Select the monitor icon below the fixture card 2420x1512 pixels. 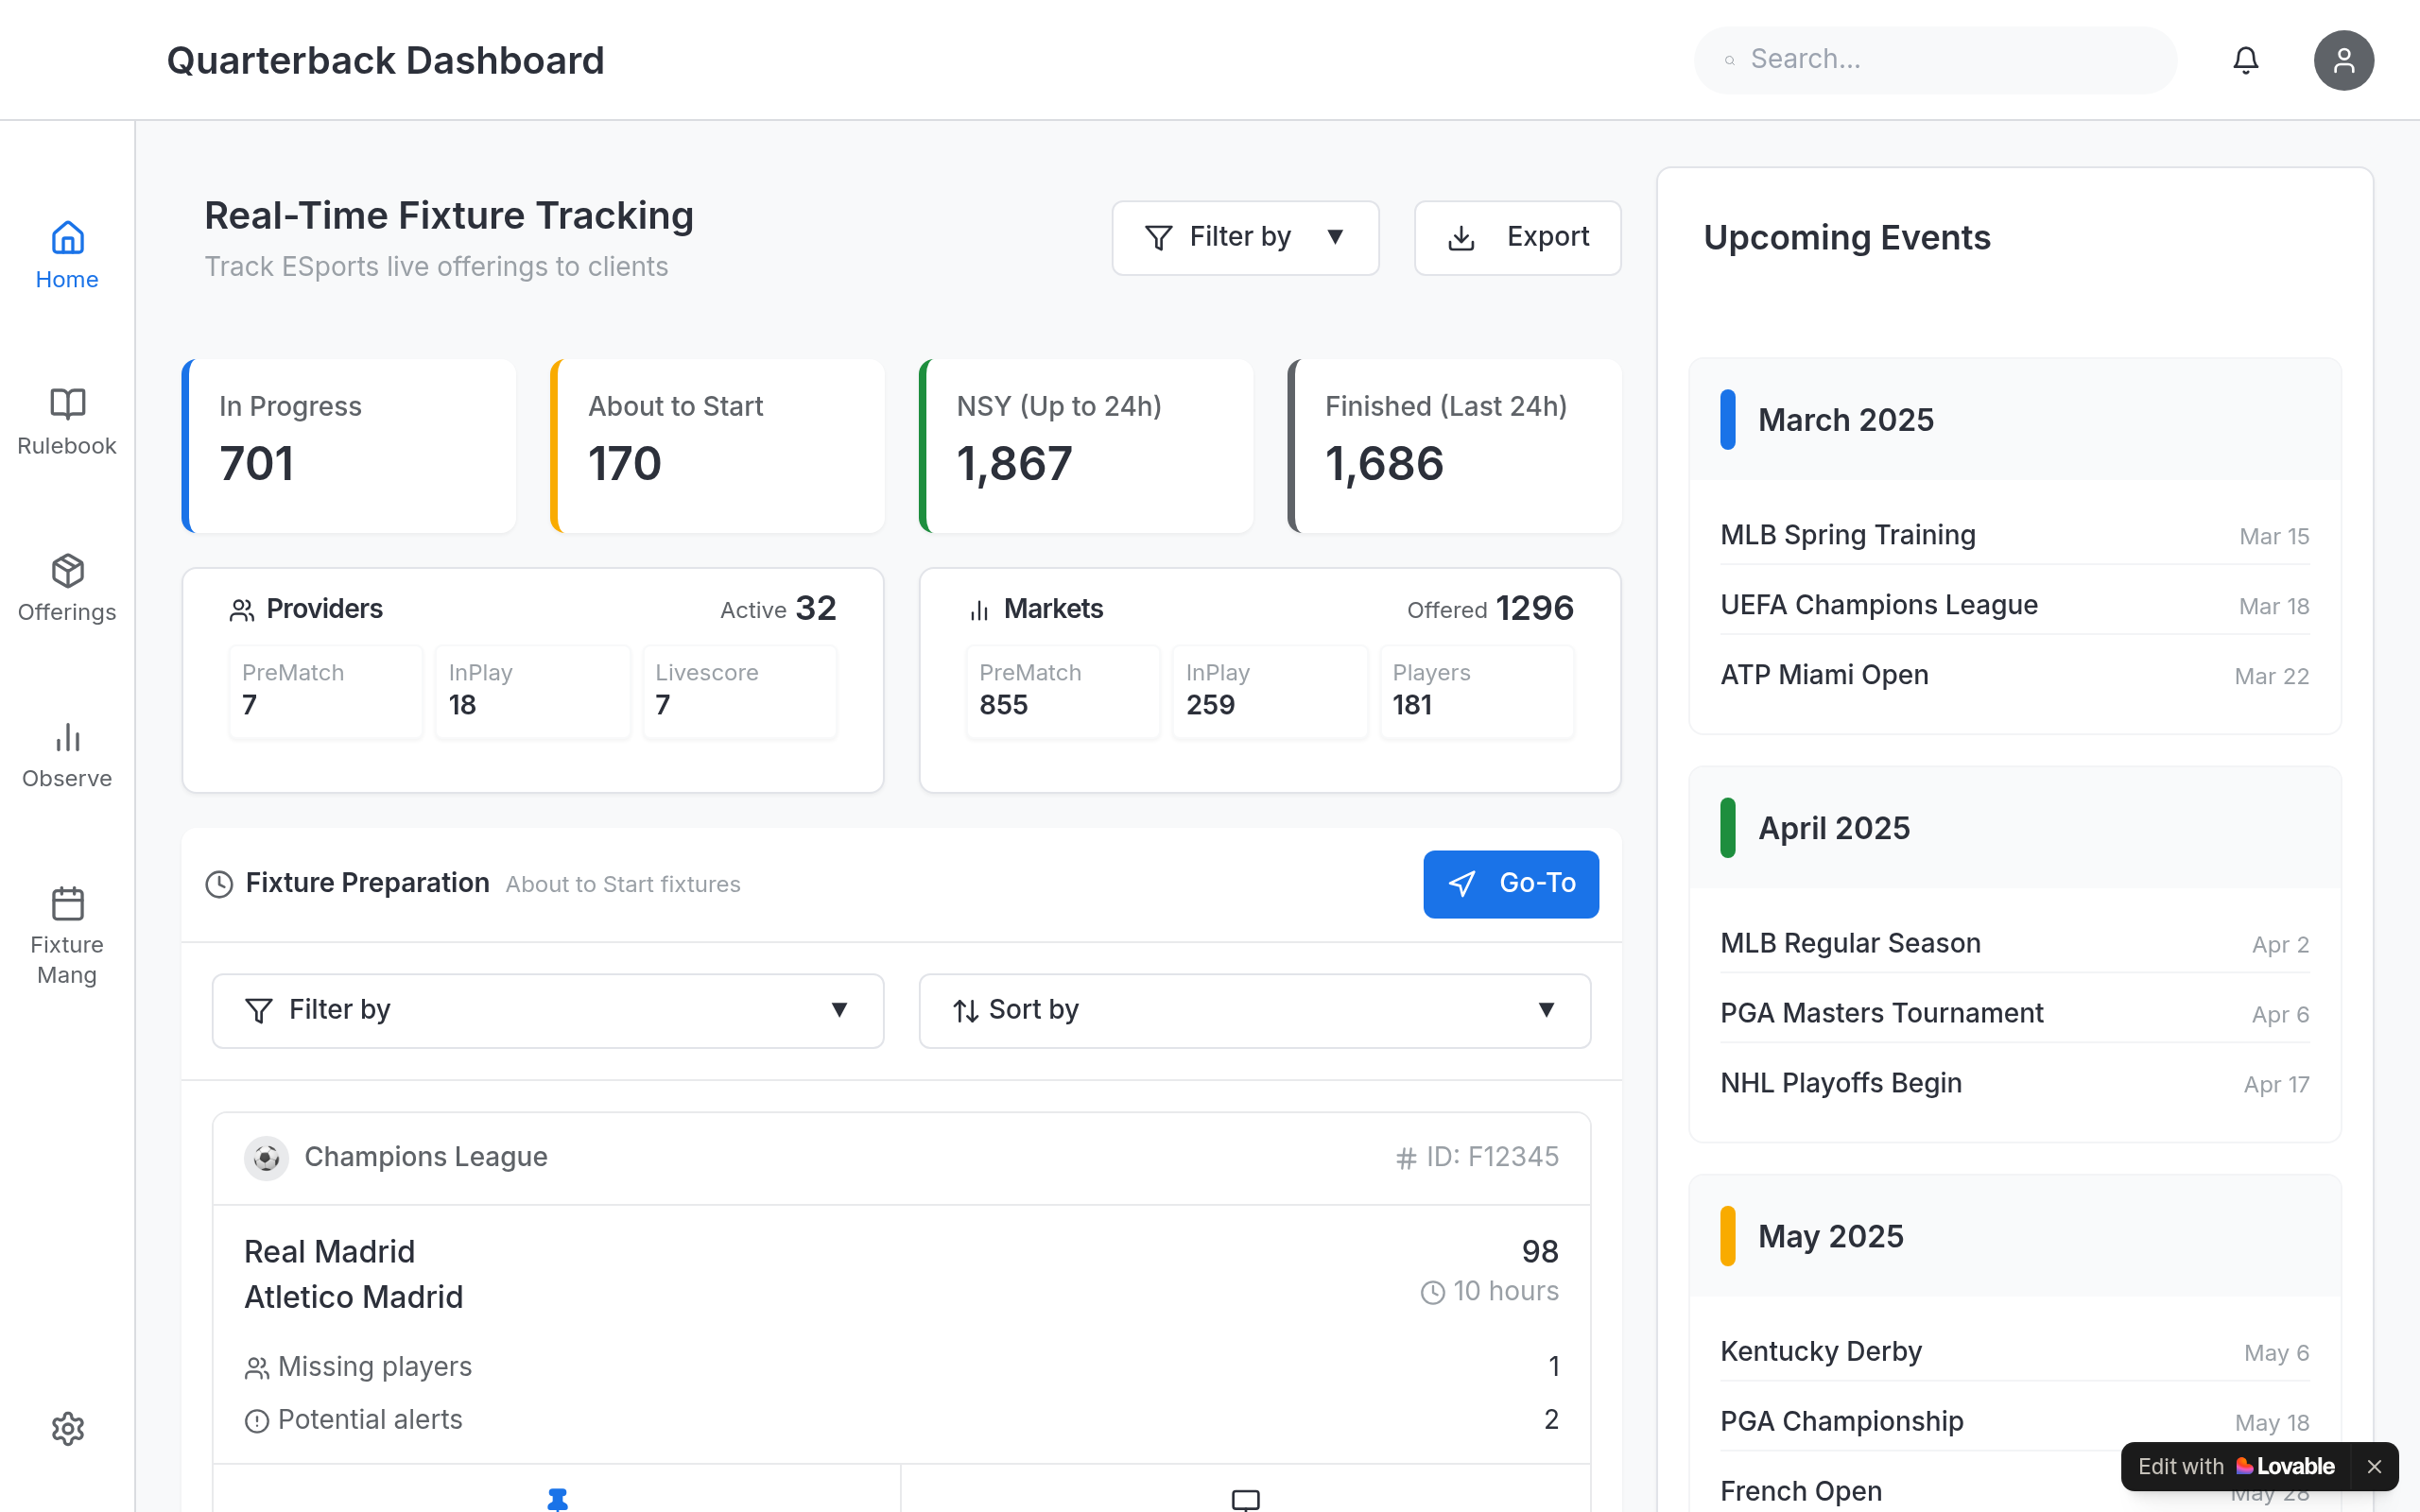1245,1499
